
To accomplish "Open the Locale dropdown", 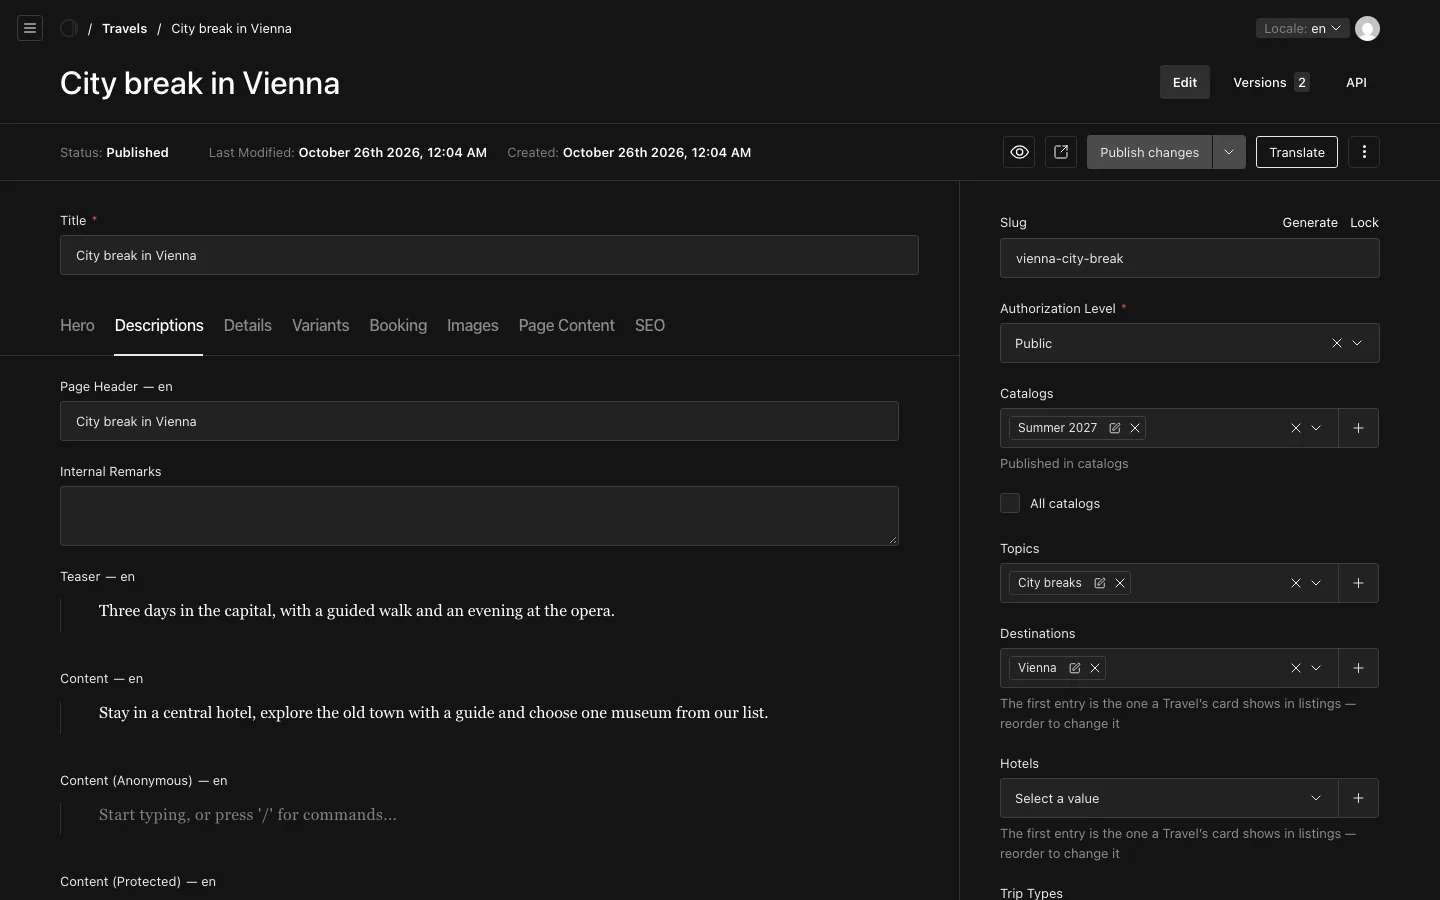I will tap(1302, 28).
